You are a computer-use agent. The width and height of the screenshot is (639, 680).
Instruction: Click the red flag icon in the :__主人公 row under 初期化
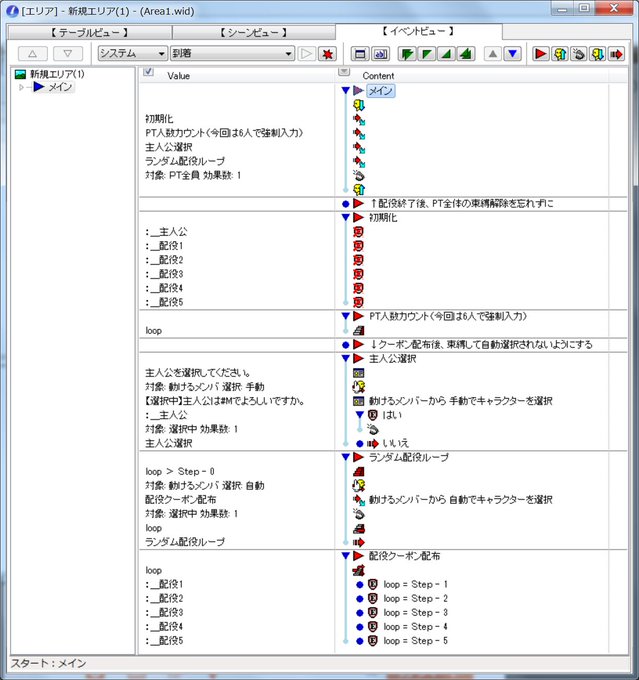pos(358,232)
